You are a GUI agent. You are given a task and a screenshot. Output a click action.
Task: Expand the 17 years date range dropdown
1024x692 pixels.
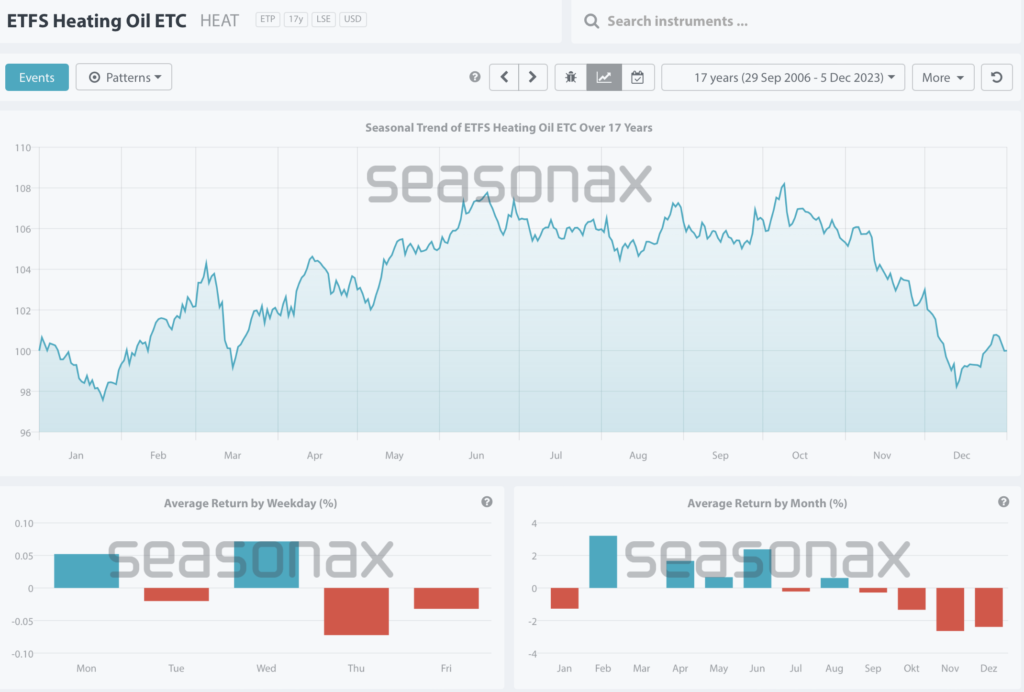[x=783, y=77]
